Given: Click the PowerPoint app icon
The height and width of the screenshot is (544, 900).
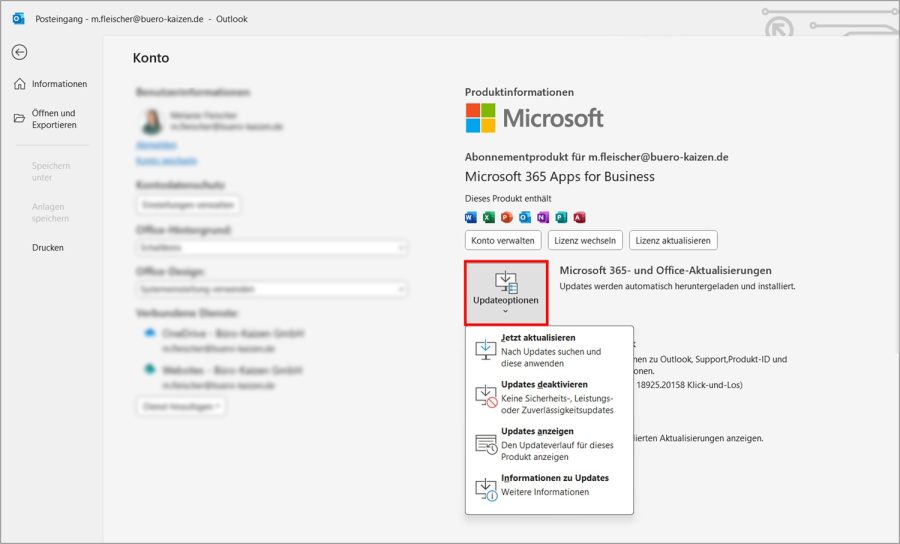Looking at the screenshot, I should point(507,217).
